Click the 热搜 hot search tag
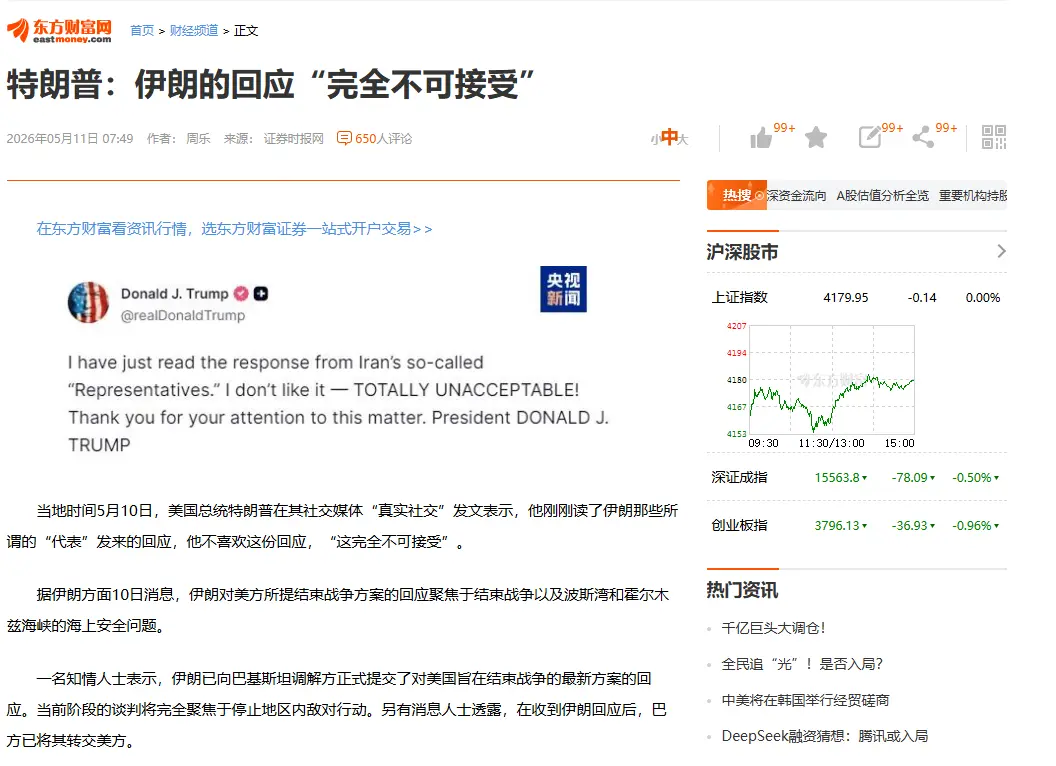Viewport: 1056px width, 766px height. tap(737, 195)
